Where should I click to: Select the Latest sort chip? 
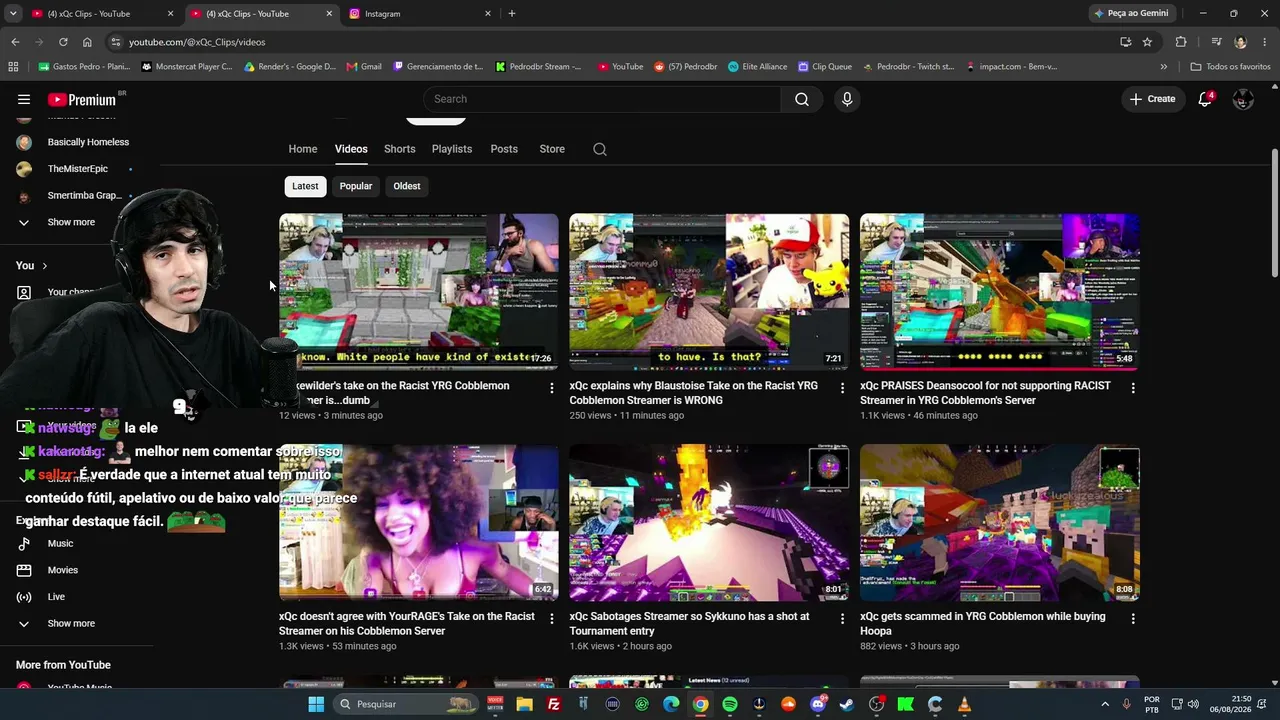tap(305, 186)
